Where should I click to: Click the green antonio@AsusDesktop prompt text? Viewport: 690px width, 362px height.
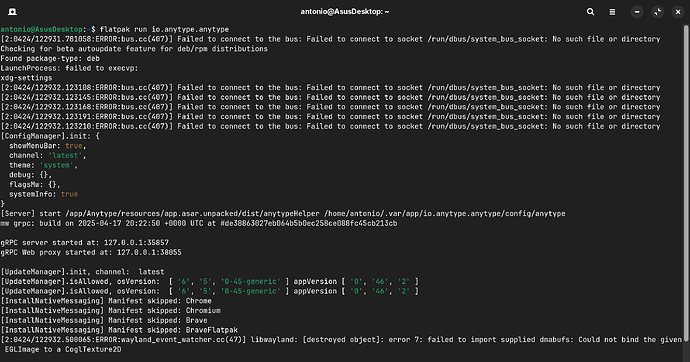41,29
